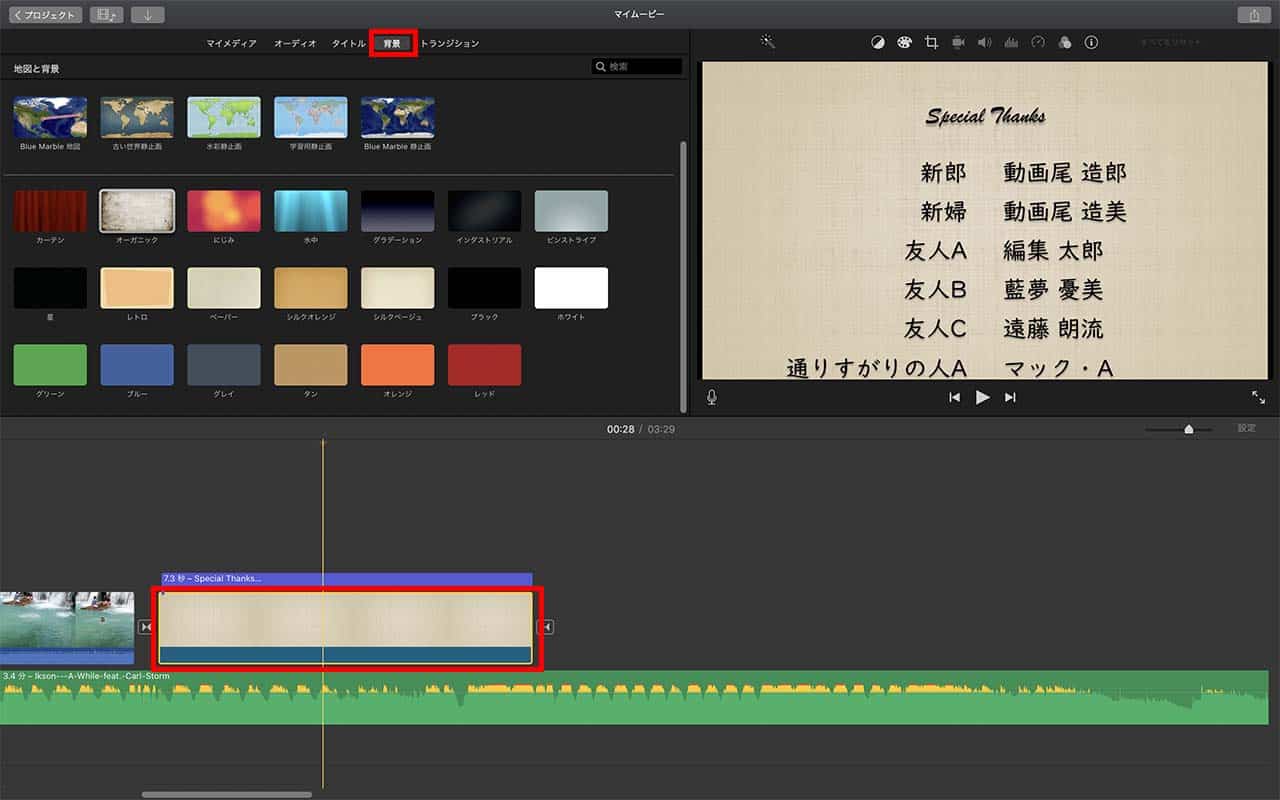Go back to プロジェクト list
This screenshot has width=1280, height=800.
46,15
